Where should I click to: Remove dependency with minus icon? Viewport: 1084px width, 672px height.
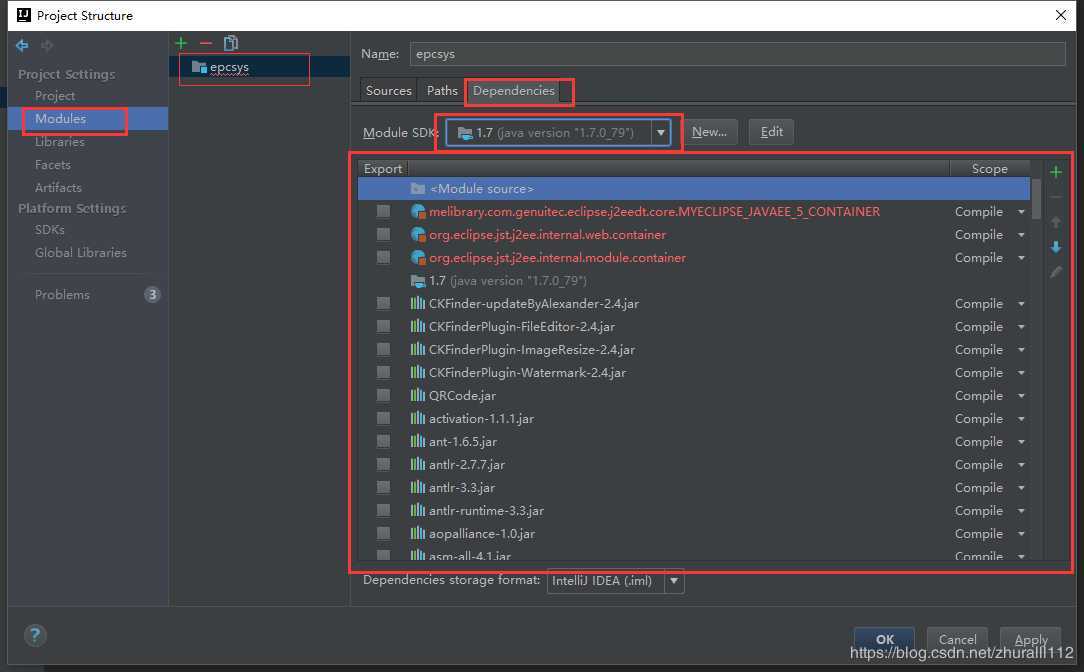[x=1056, y=197]
